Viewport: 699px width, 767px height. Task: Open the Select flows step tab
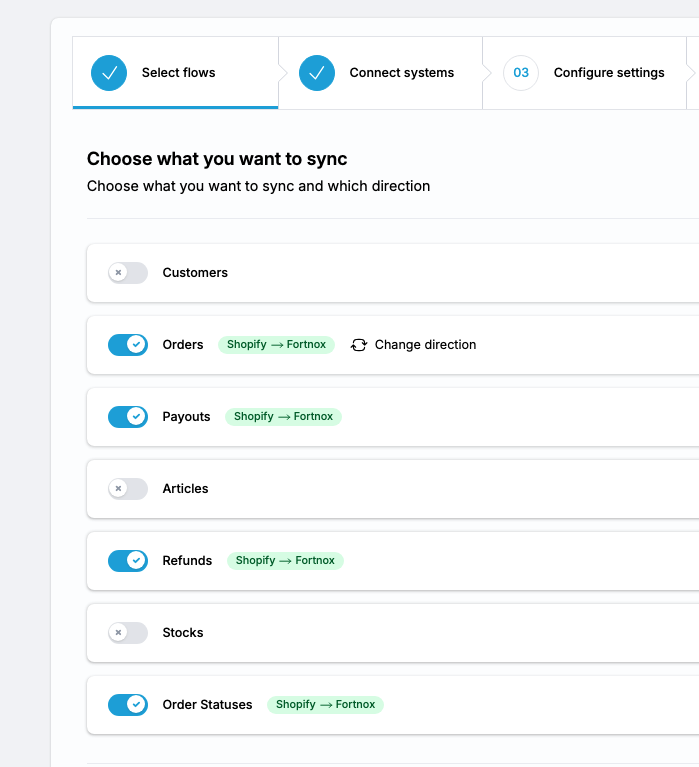176,73
